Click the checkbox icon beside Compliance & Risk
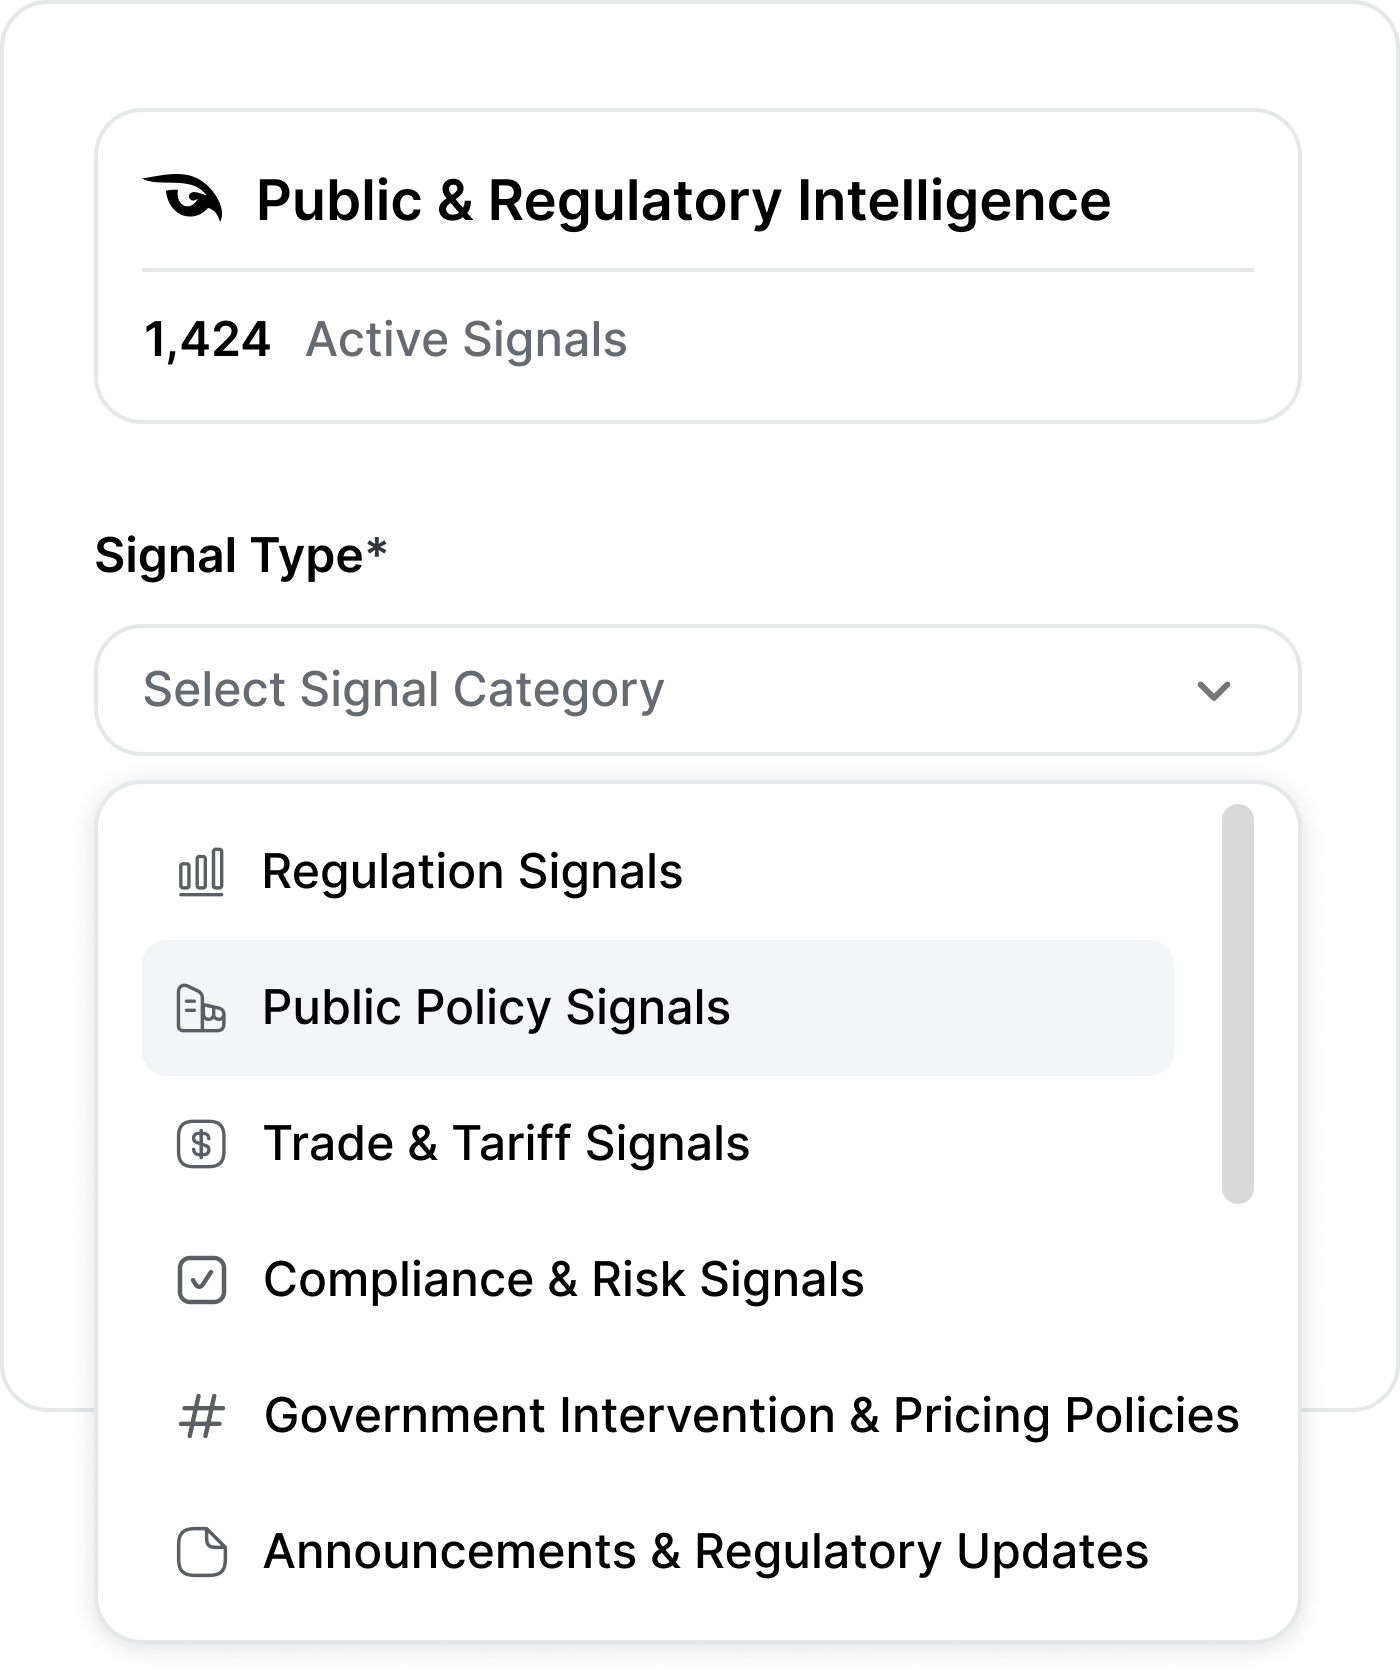The image size is (1400, 1676). point(201,1280)
